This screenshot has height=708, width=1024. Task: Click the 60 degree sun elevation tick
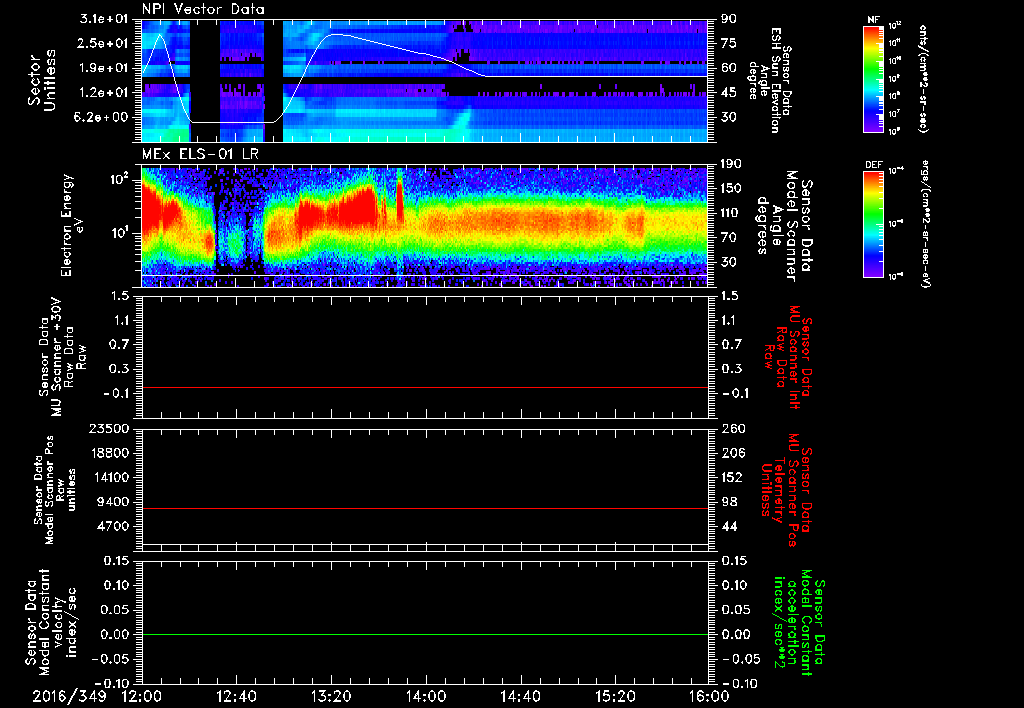(729, 68)
